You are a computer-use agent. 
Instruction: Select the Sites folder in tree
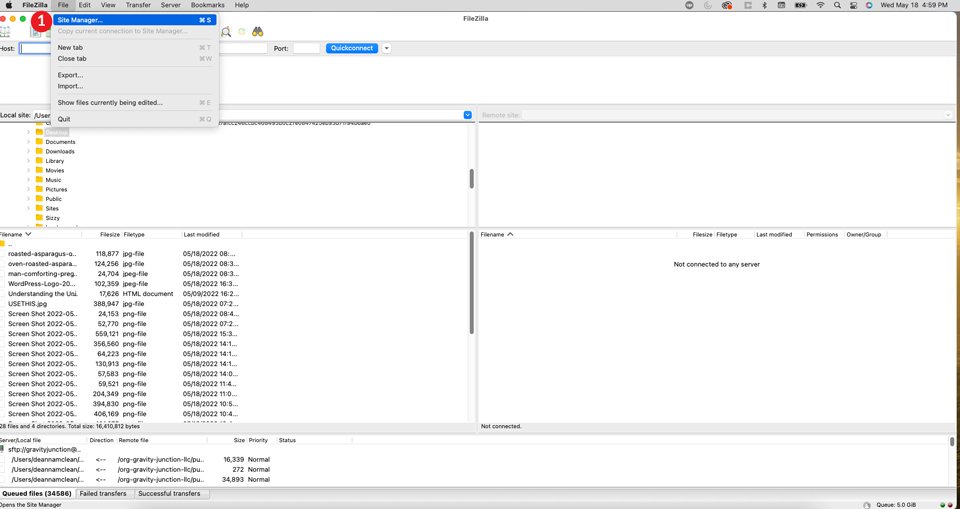[52, 208]
